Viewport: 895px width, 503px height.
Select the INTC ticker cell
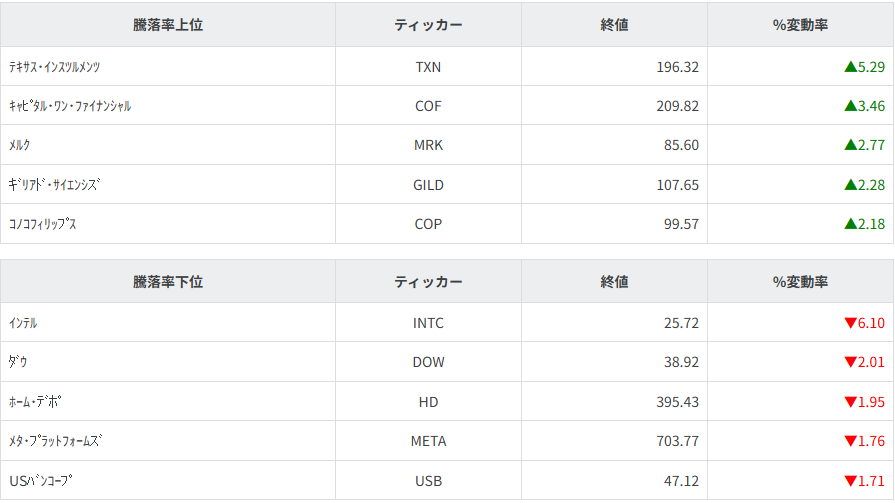click(x=428, y=323)
